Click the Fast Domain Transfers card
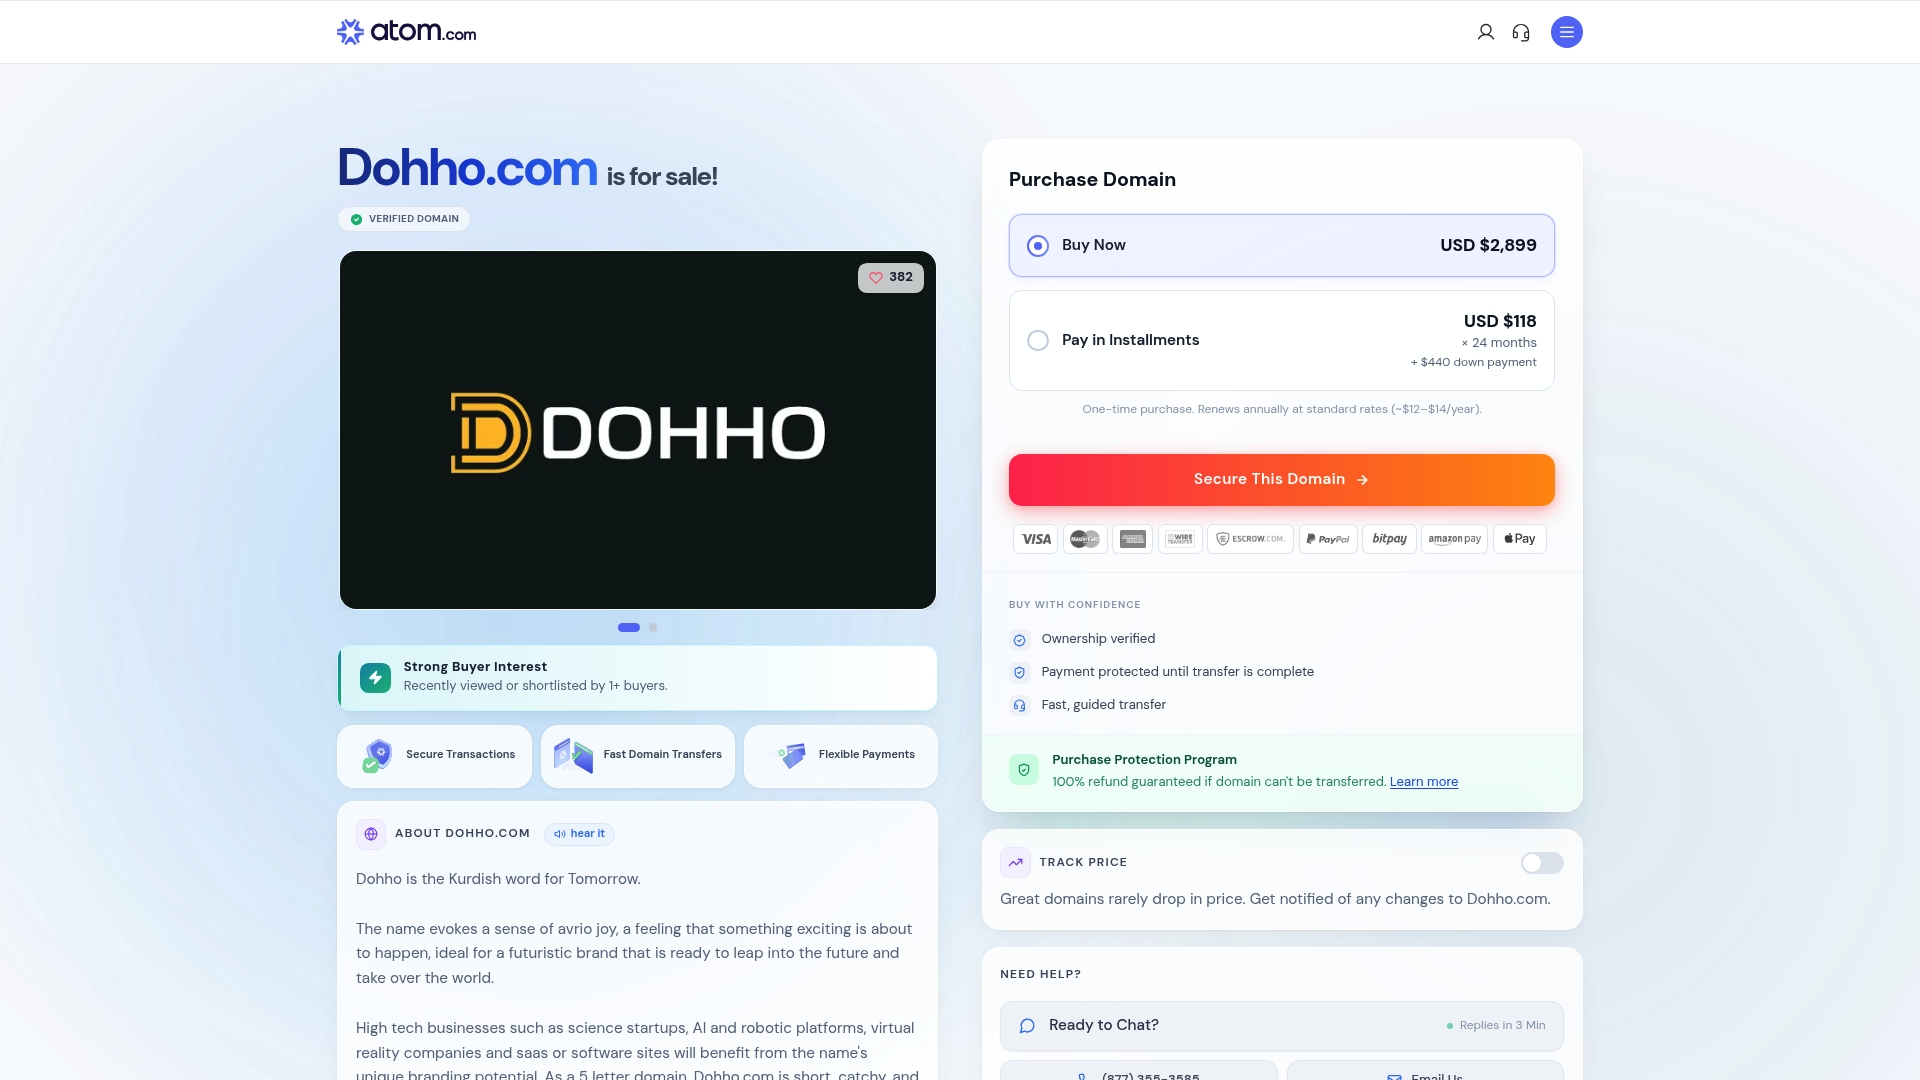1920x1080 pixels. pos(638,756)
